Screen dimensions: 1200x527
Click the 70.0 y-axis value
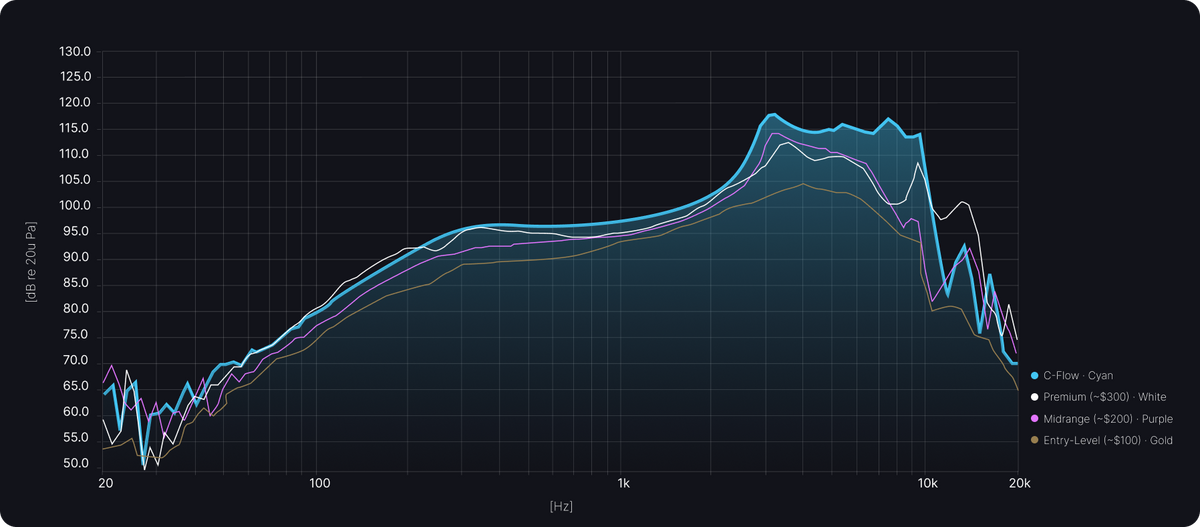[78, 361]
